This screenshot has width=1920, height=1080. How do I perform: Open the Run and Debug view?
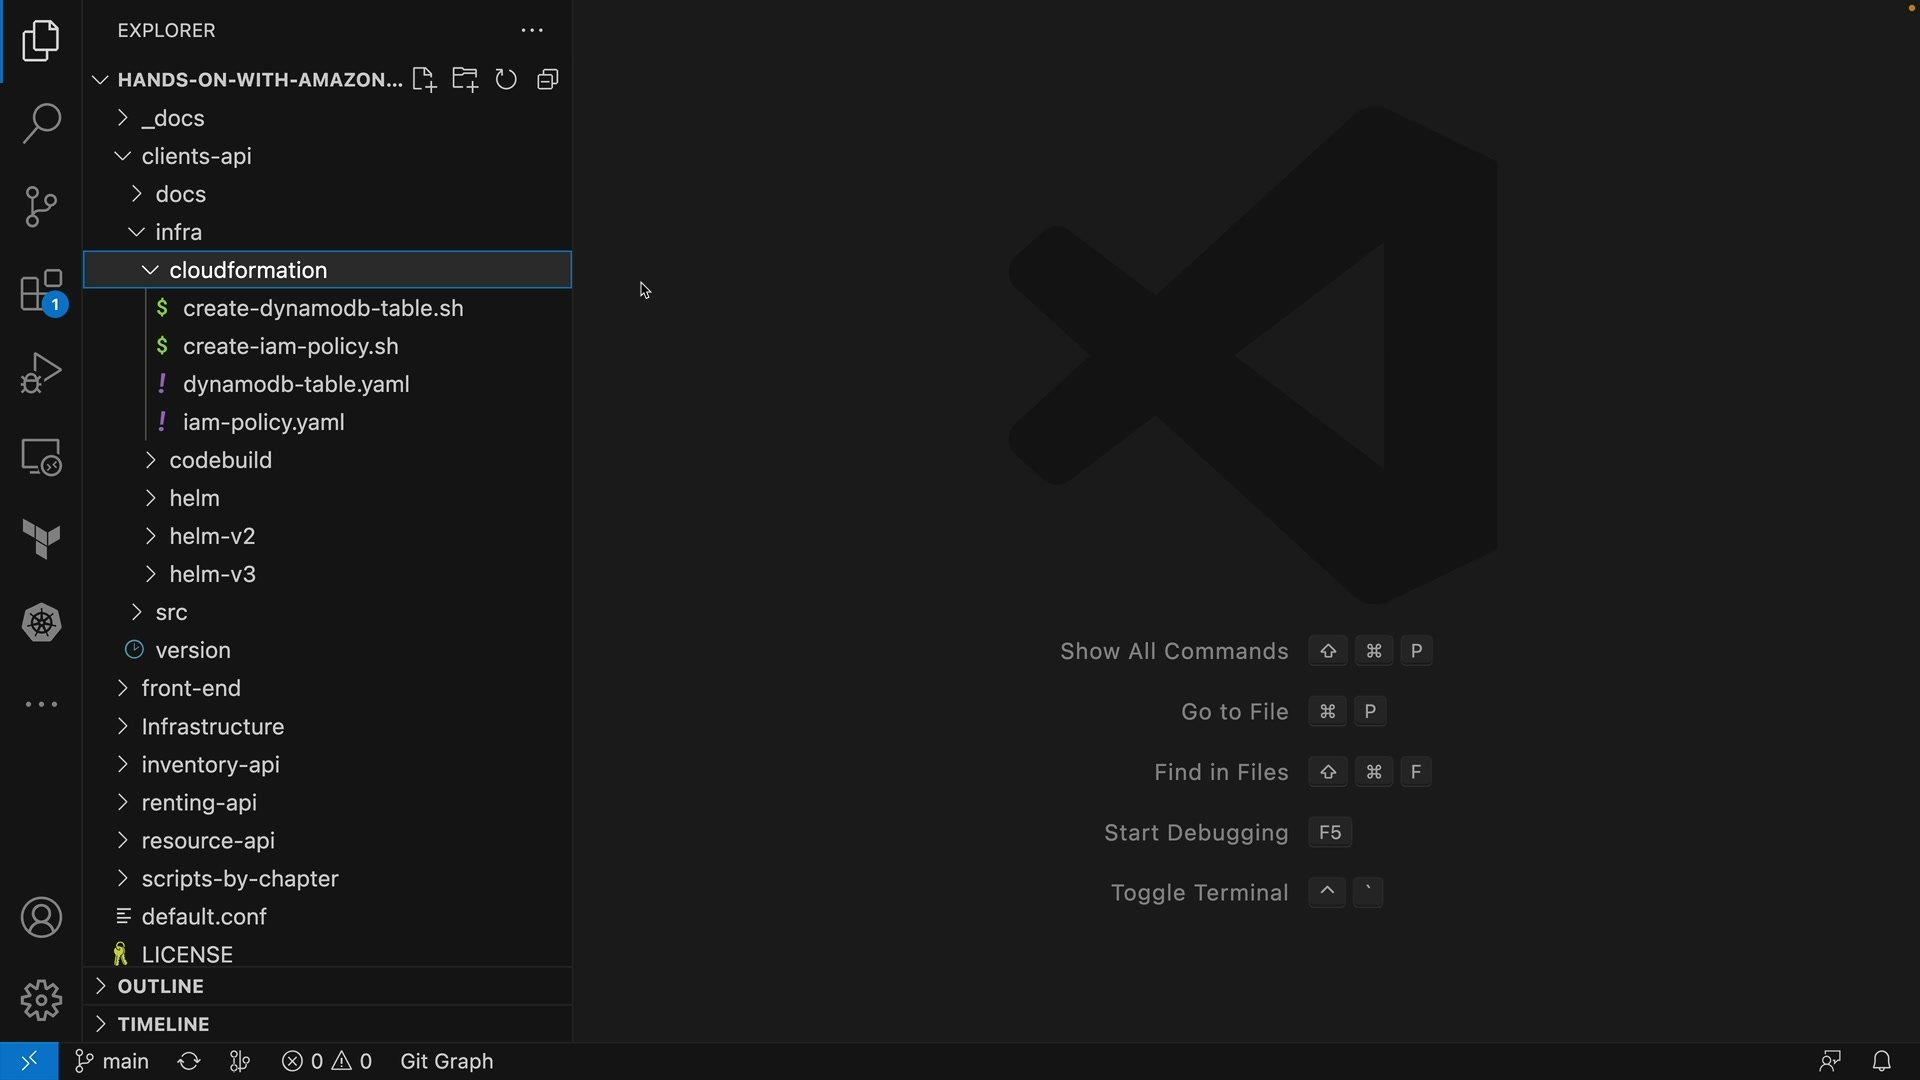tap(41, 374)
